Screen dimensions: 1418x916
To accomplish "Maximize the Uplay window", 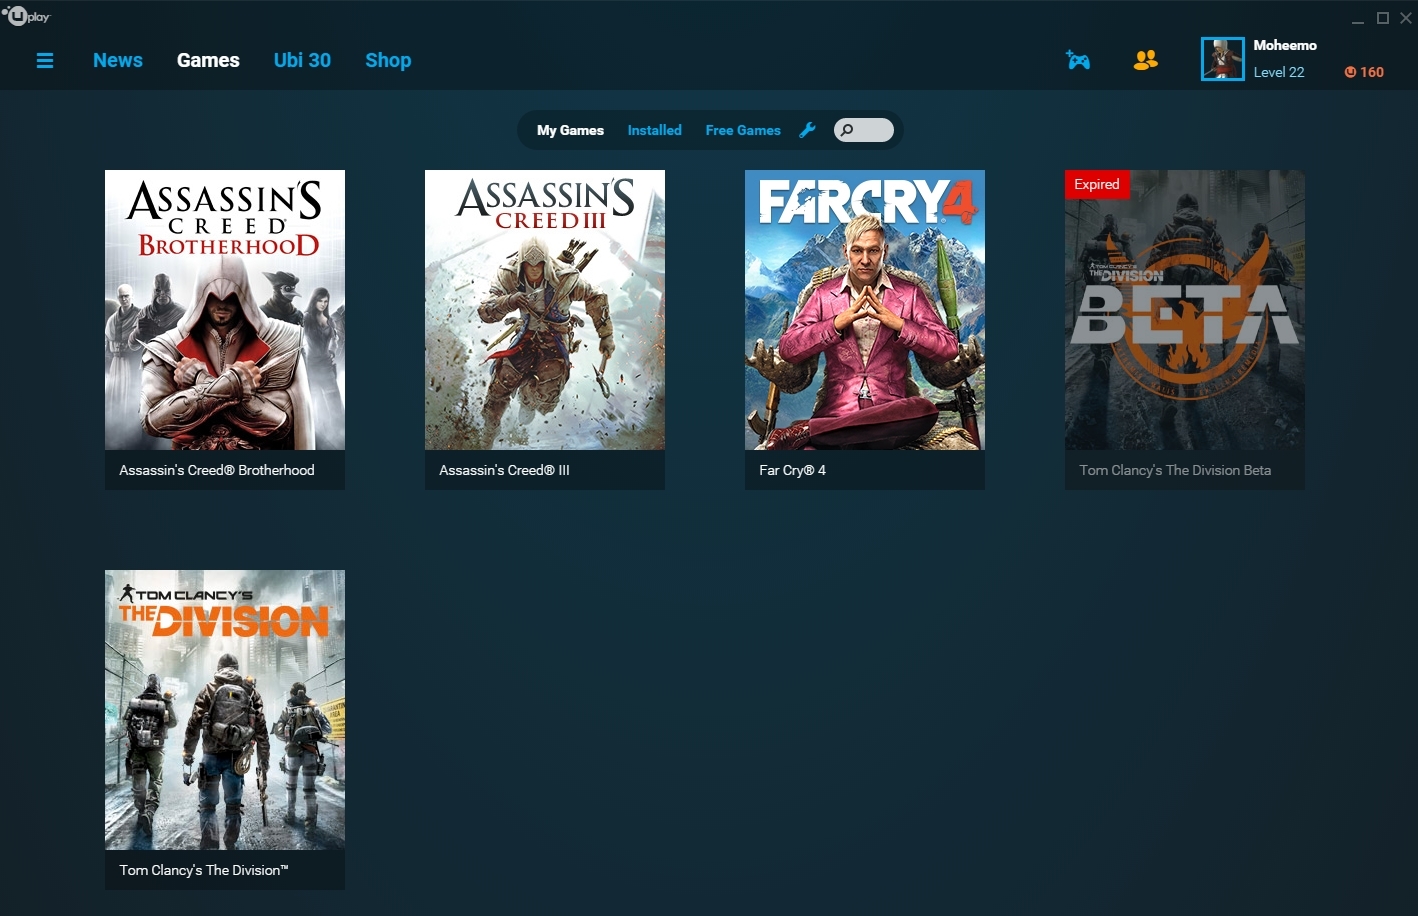I will click(1383, 18).
